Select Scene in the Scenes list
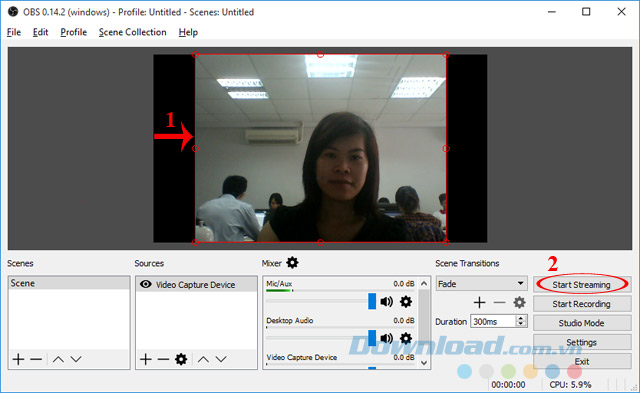This screenshot has height=393, width=640. pos(69,283)
